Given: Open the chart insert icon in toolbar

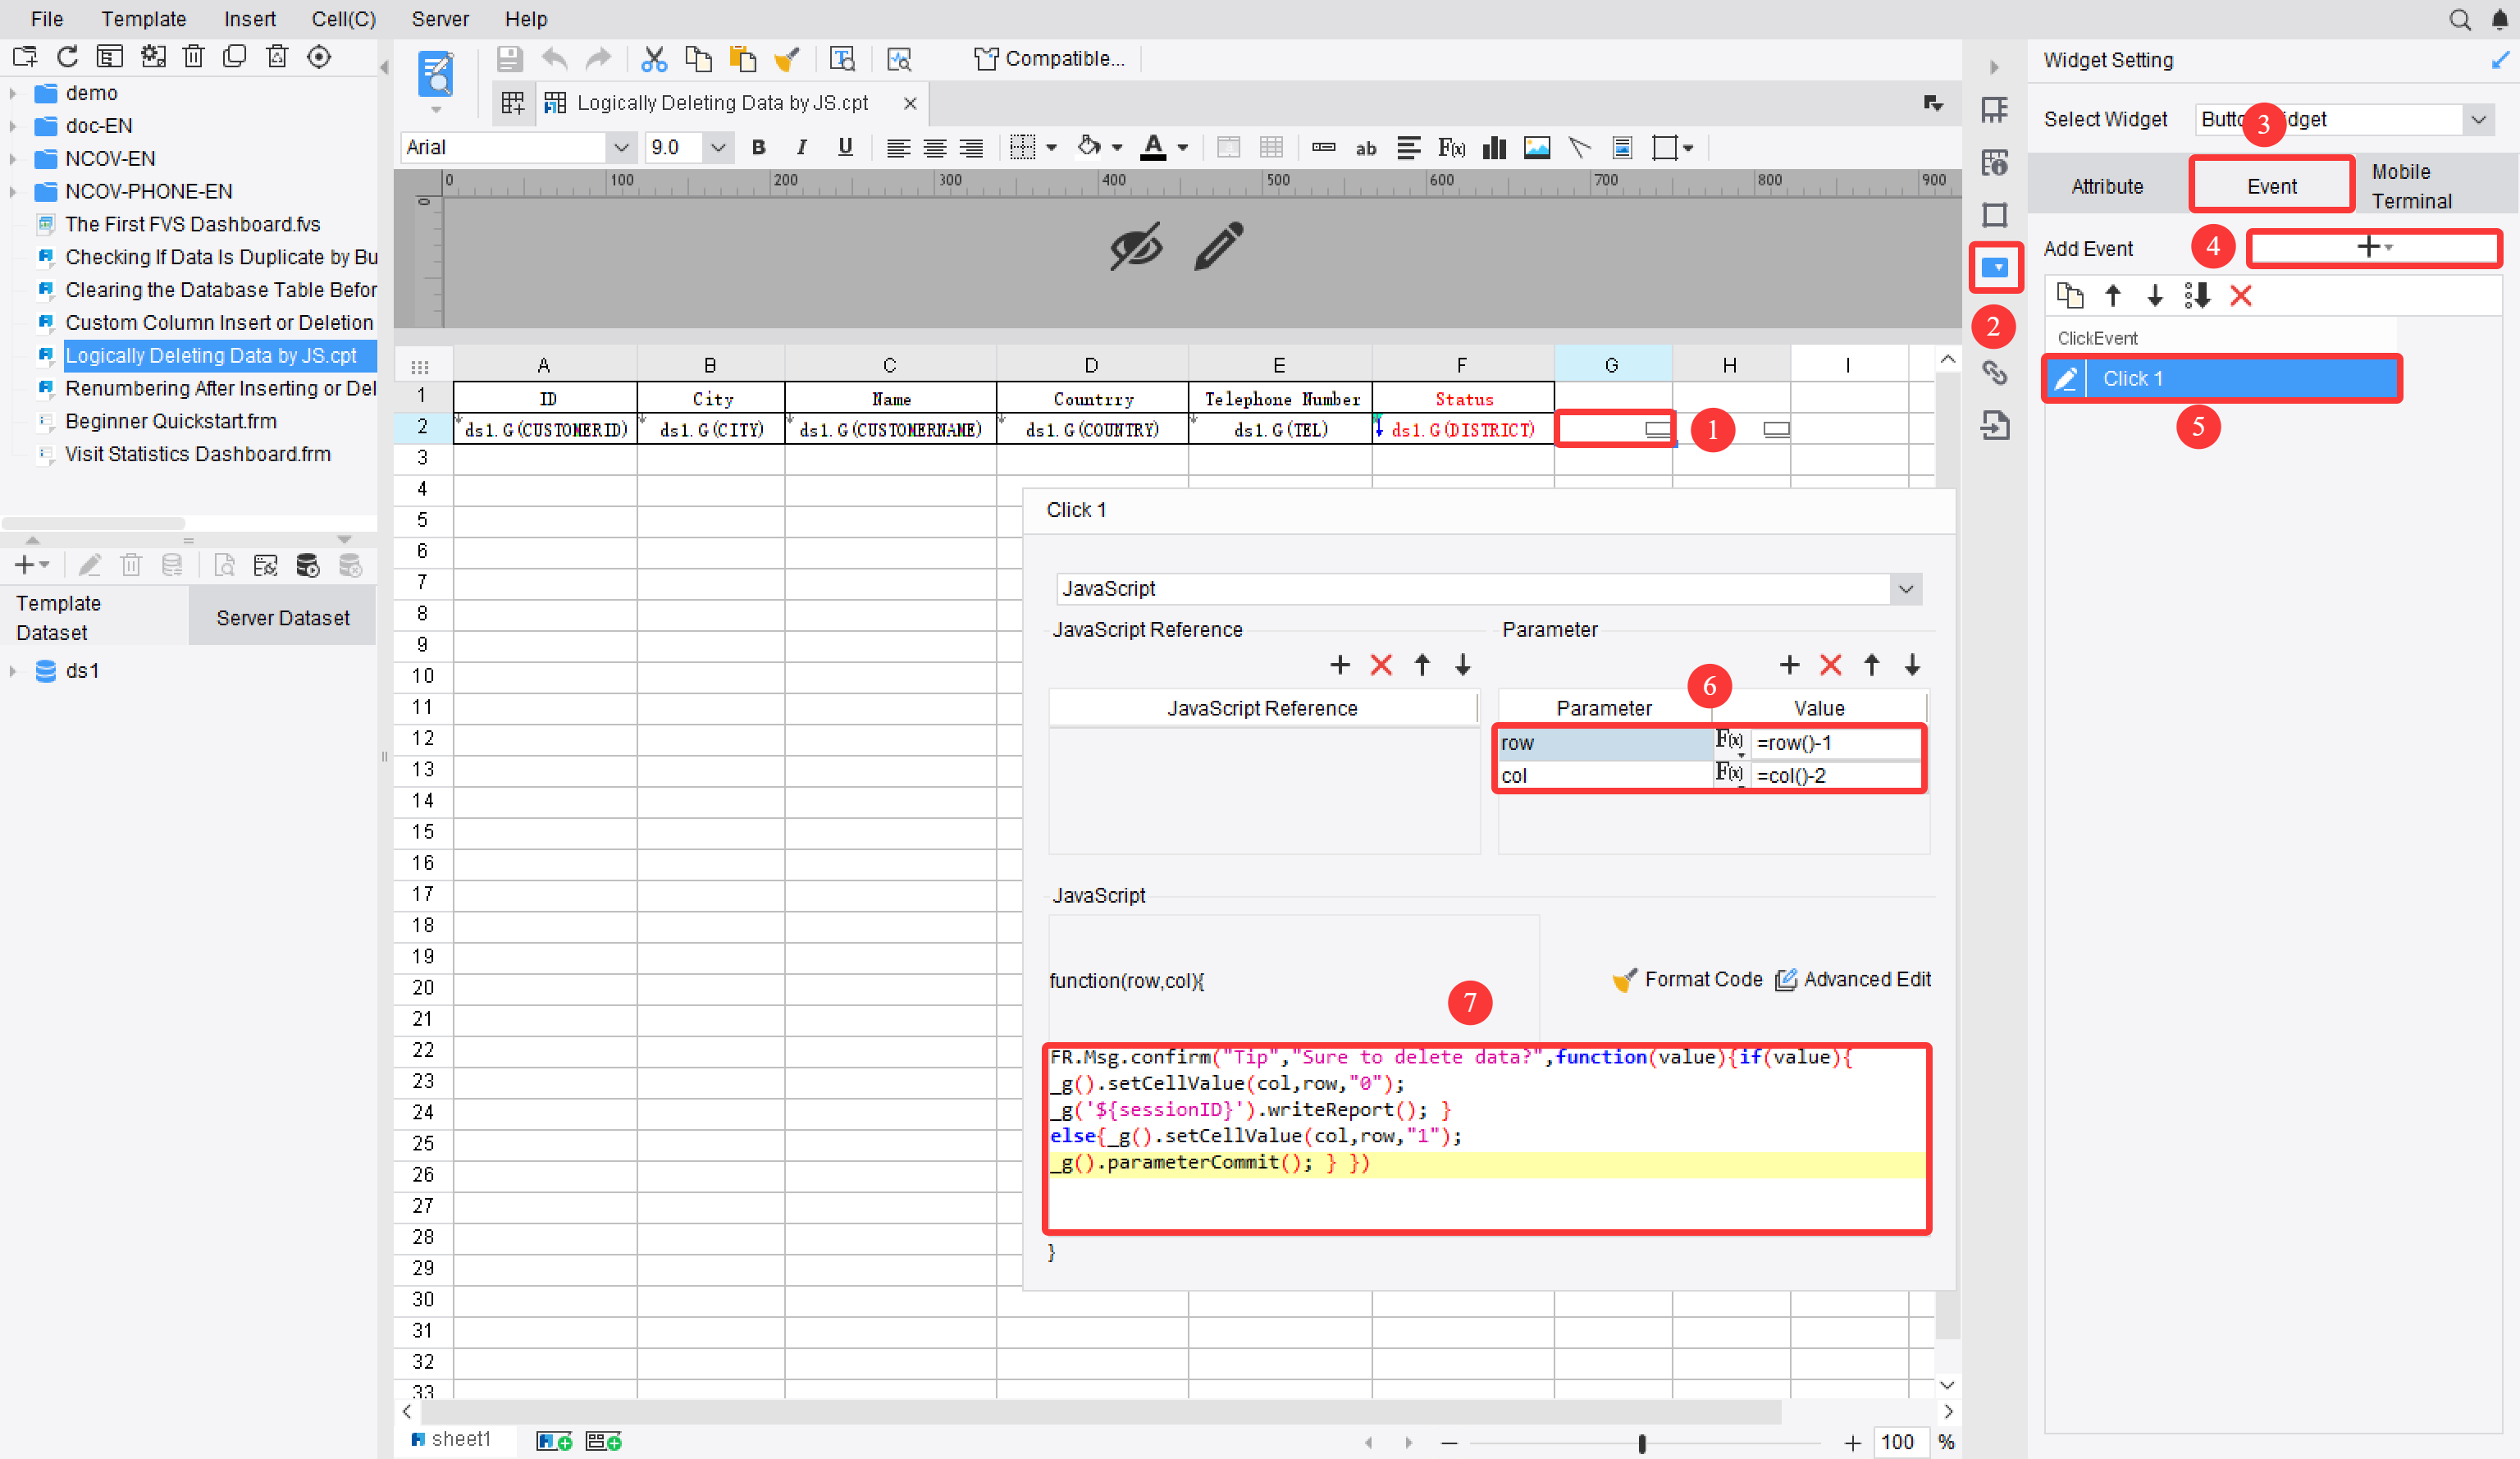Looking at the screenshot, I should pyautogui.click(x=1494, y=147).
